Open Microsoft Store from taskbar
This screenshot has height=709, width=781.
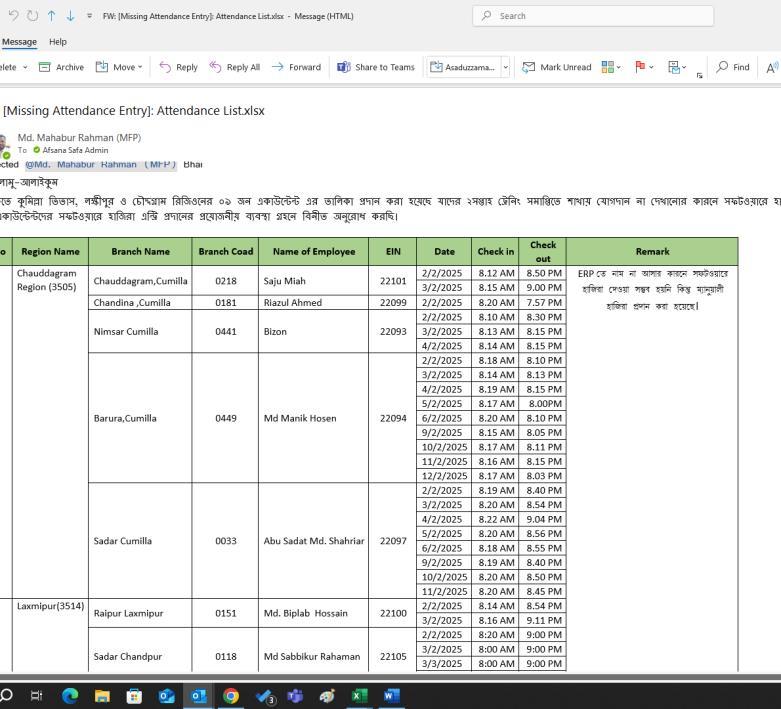[134, 695]
